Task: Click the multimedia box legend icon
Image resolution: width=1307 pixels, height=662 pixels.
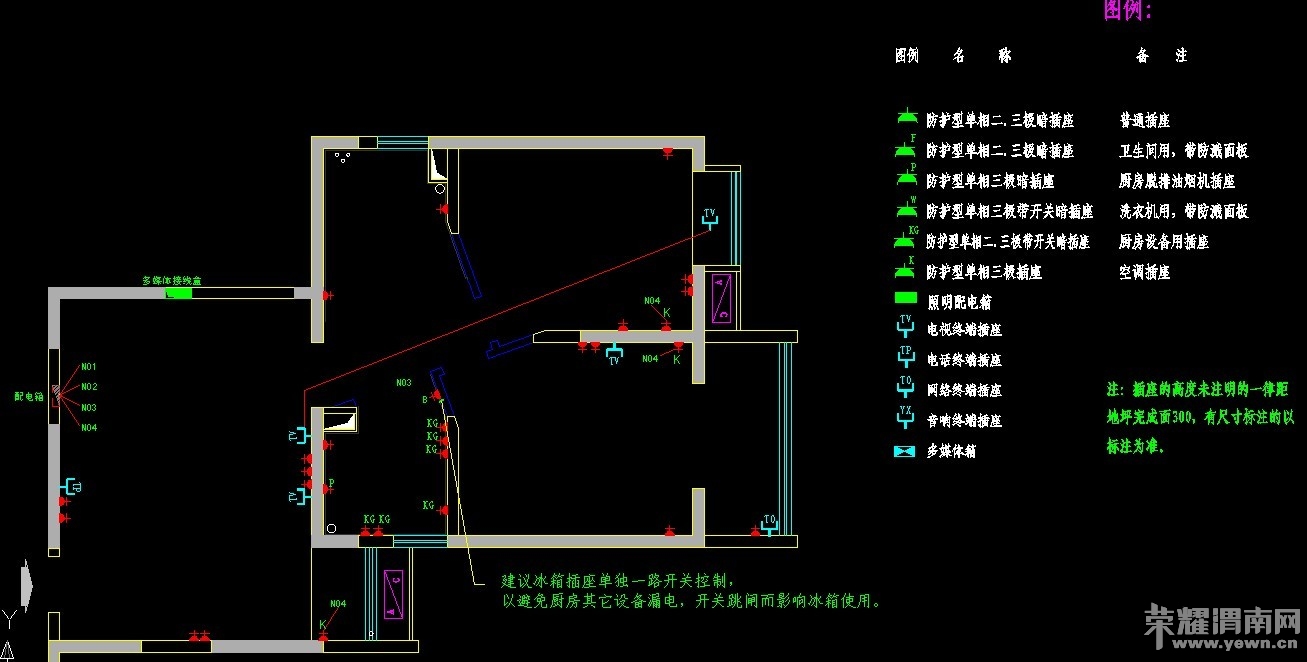Action: pos(904,451)
